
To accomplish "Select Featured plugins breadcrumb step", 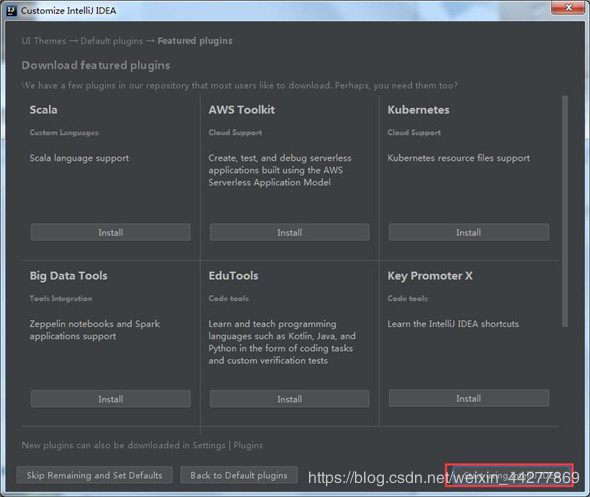I will coord(195,41).
